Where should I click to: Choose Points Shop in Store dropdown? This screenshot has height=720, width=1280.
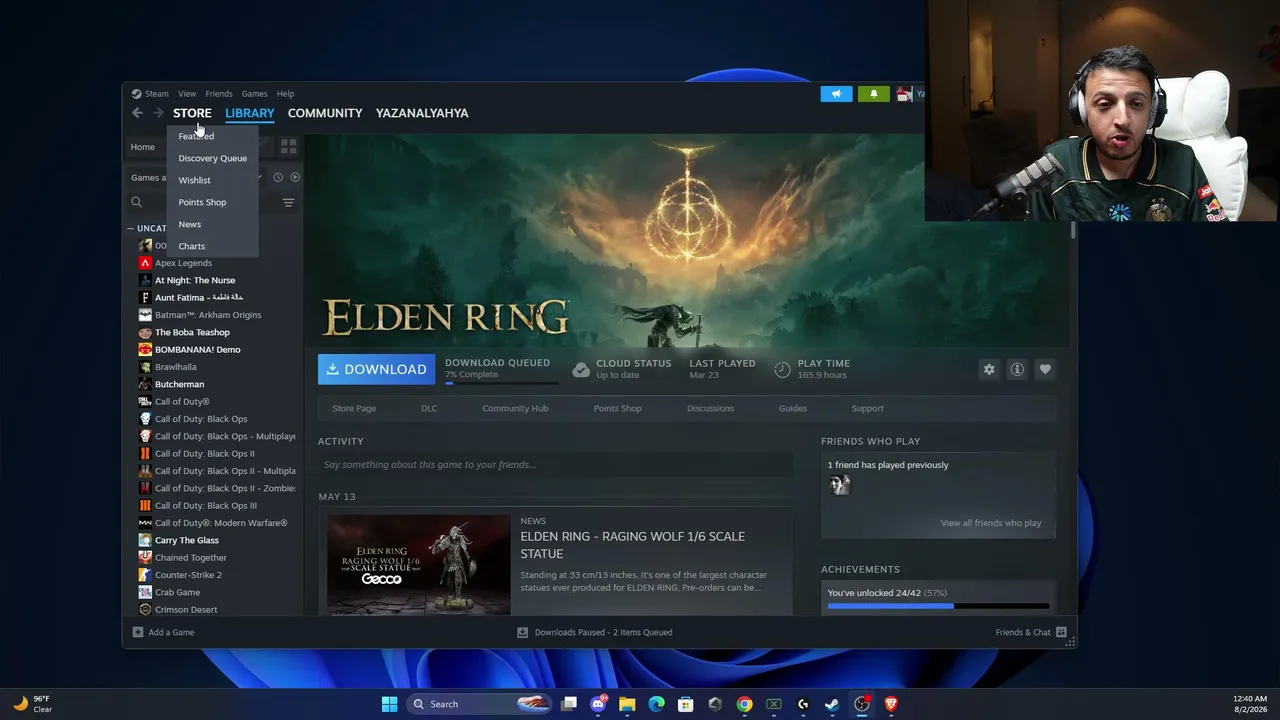click(x=202, y=202)
